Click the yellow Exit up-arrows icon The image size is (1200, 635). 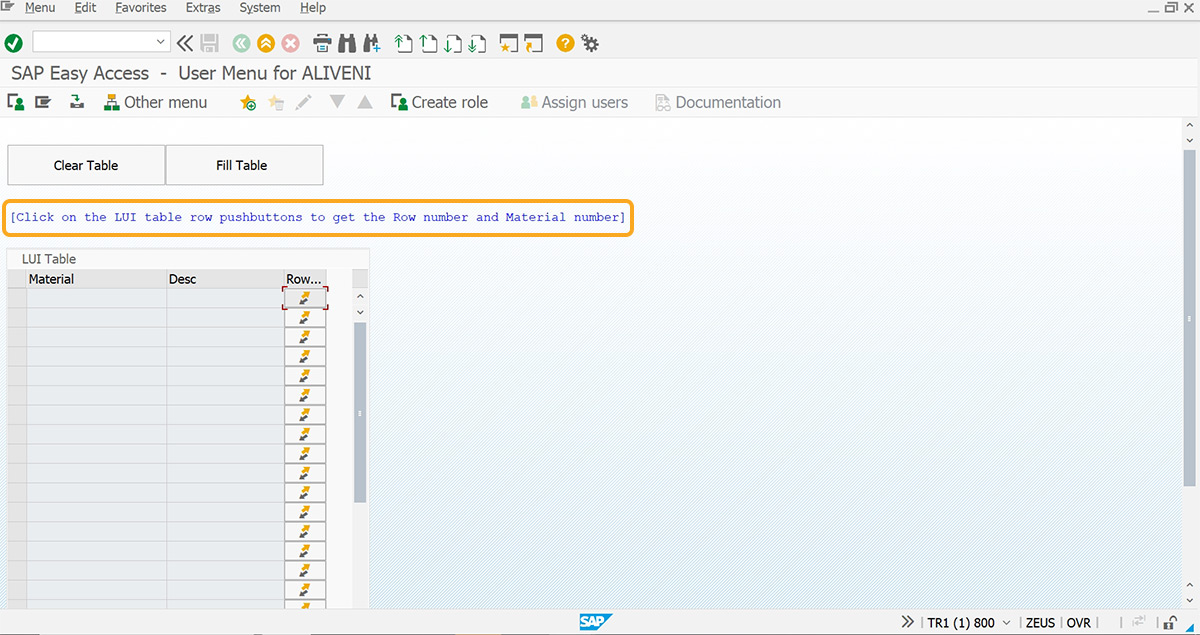tap(266, 43)
